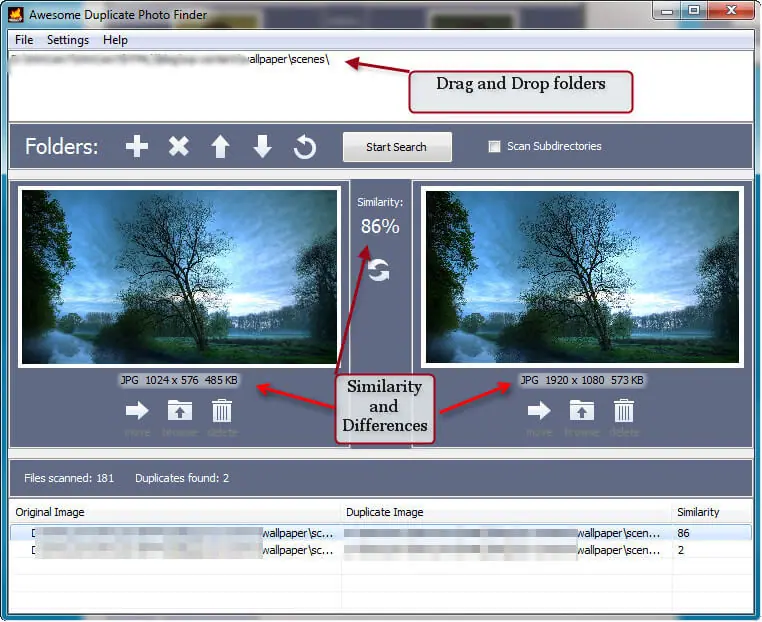762x622 pixels.
Task: Click the Duplicates found: 2 status text
Action: [x=182, y=478]
